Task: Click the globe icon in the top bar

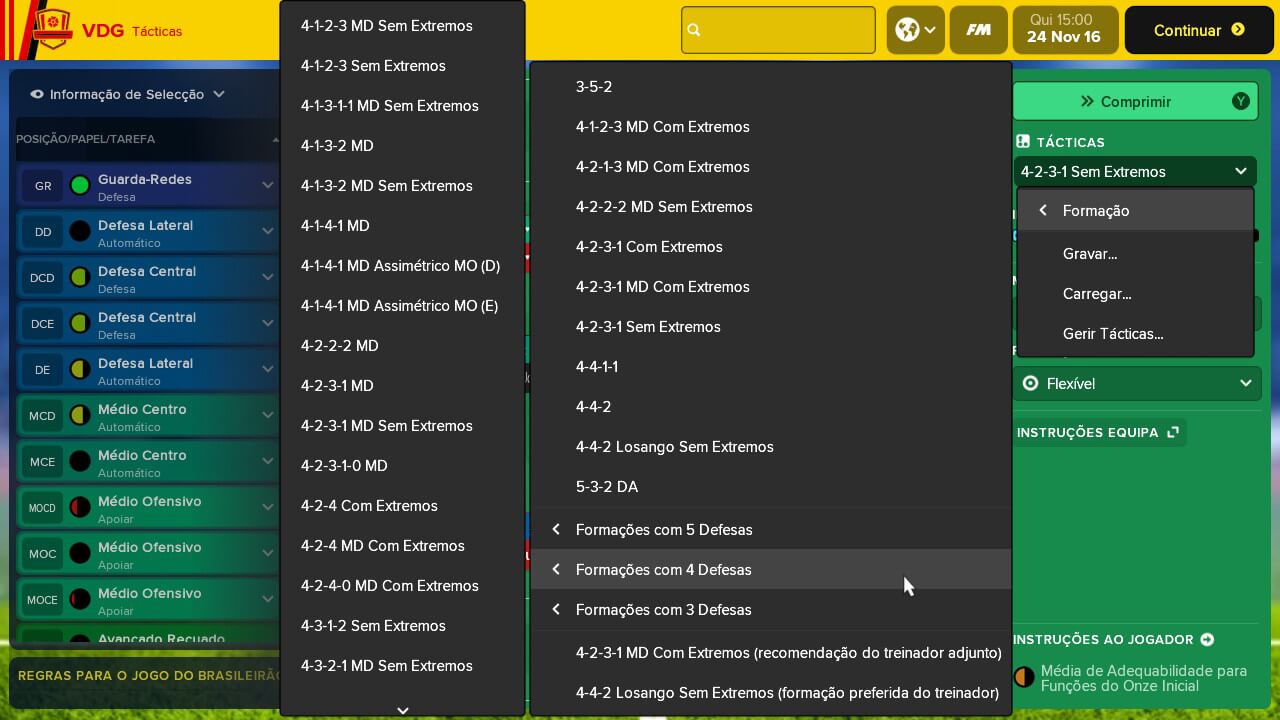Action: [x=908, y=29]
